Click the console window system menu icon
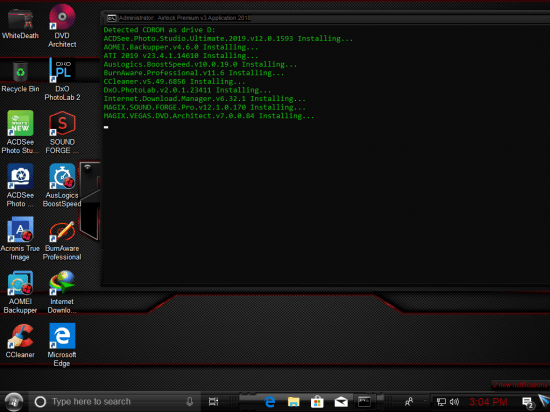This screenshot has height=412, width=550. click(112, 18)
